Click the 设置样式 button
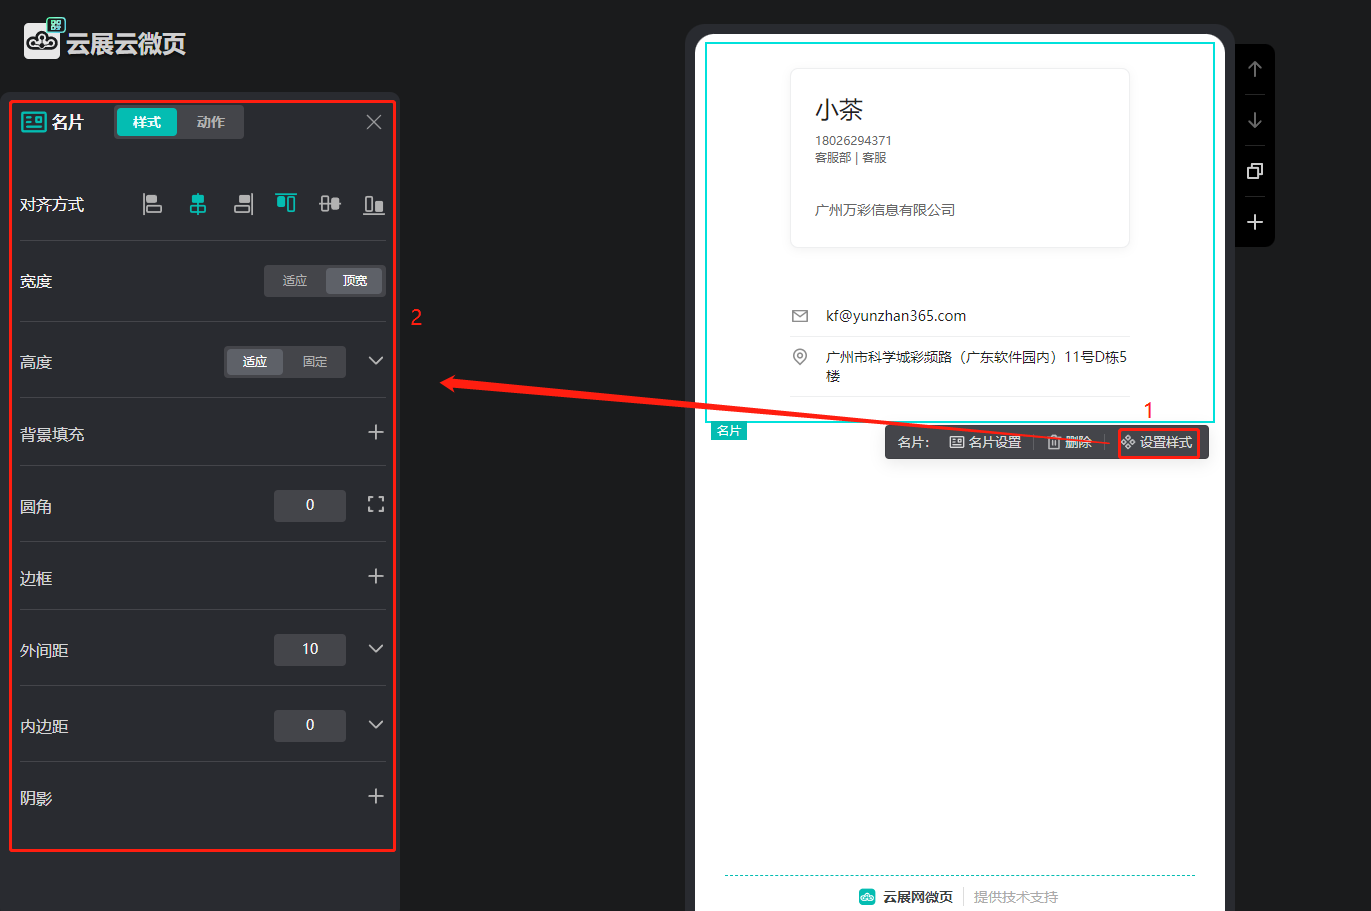Viewport: 1371px width, 911px height. (x=1157, y=442)
